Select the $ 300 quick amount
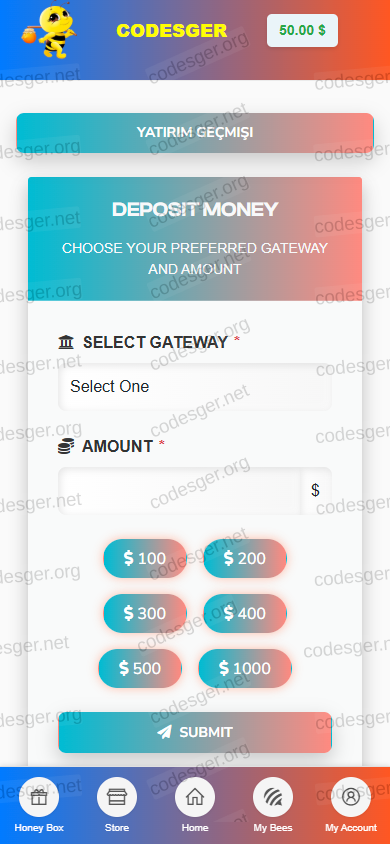This screenshot has width=390, height=844. (145, 614)
